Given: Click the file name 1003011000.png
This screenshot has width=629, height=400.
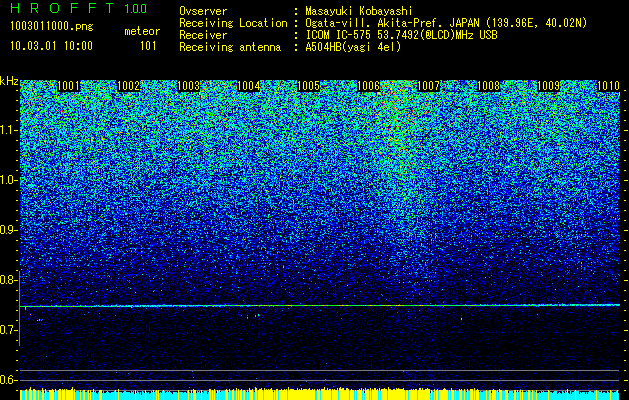Looking at the screenshot, I should tap(52, 26).
